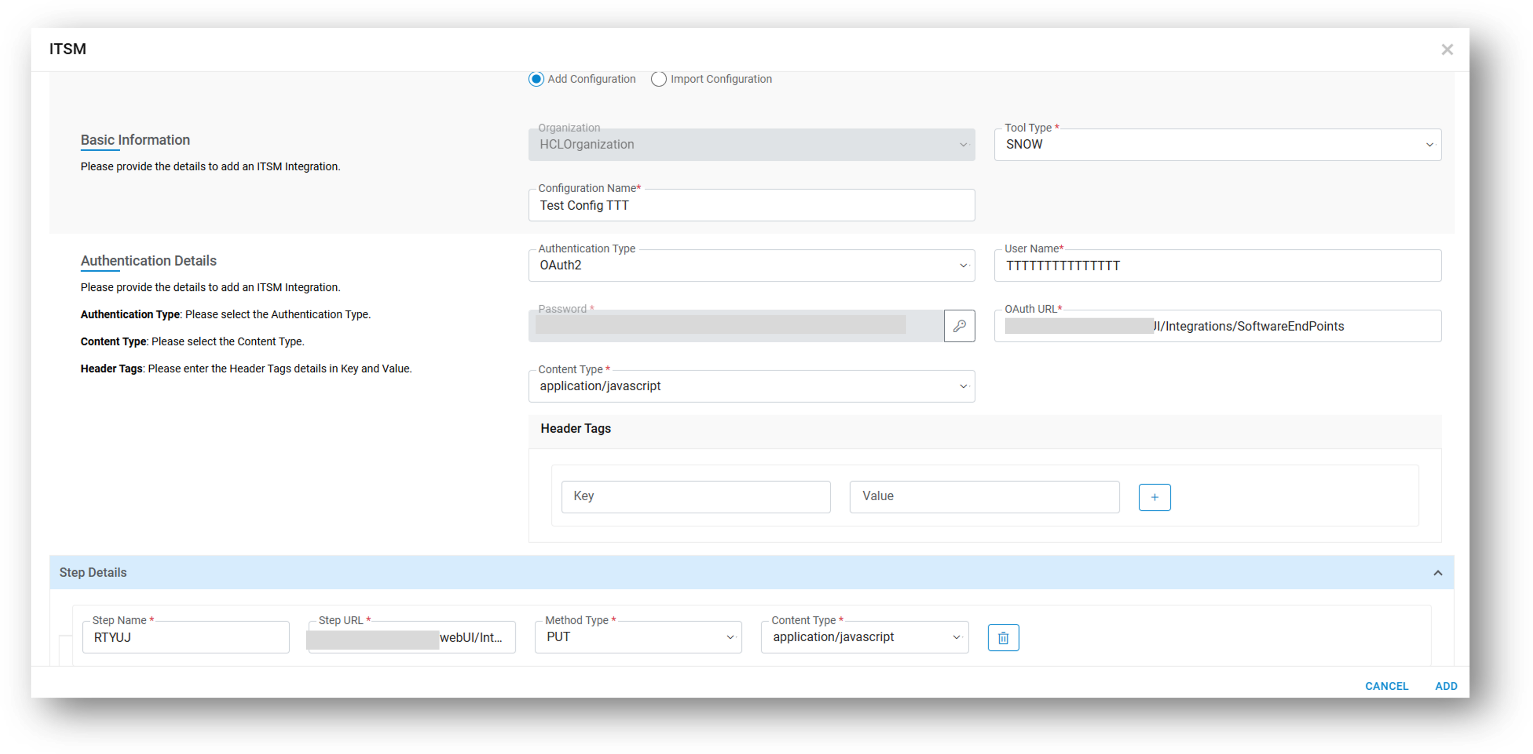This screenshot has width=1533, height=754.
Task: Click the Header Tags Value field
Action: tap(984, 497)
